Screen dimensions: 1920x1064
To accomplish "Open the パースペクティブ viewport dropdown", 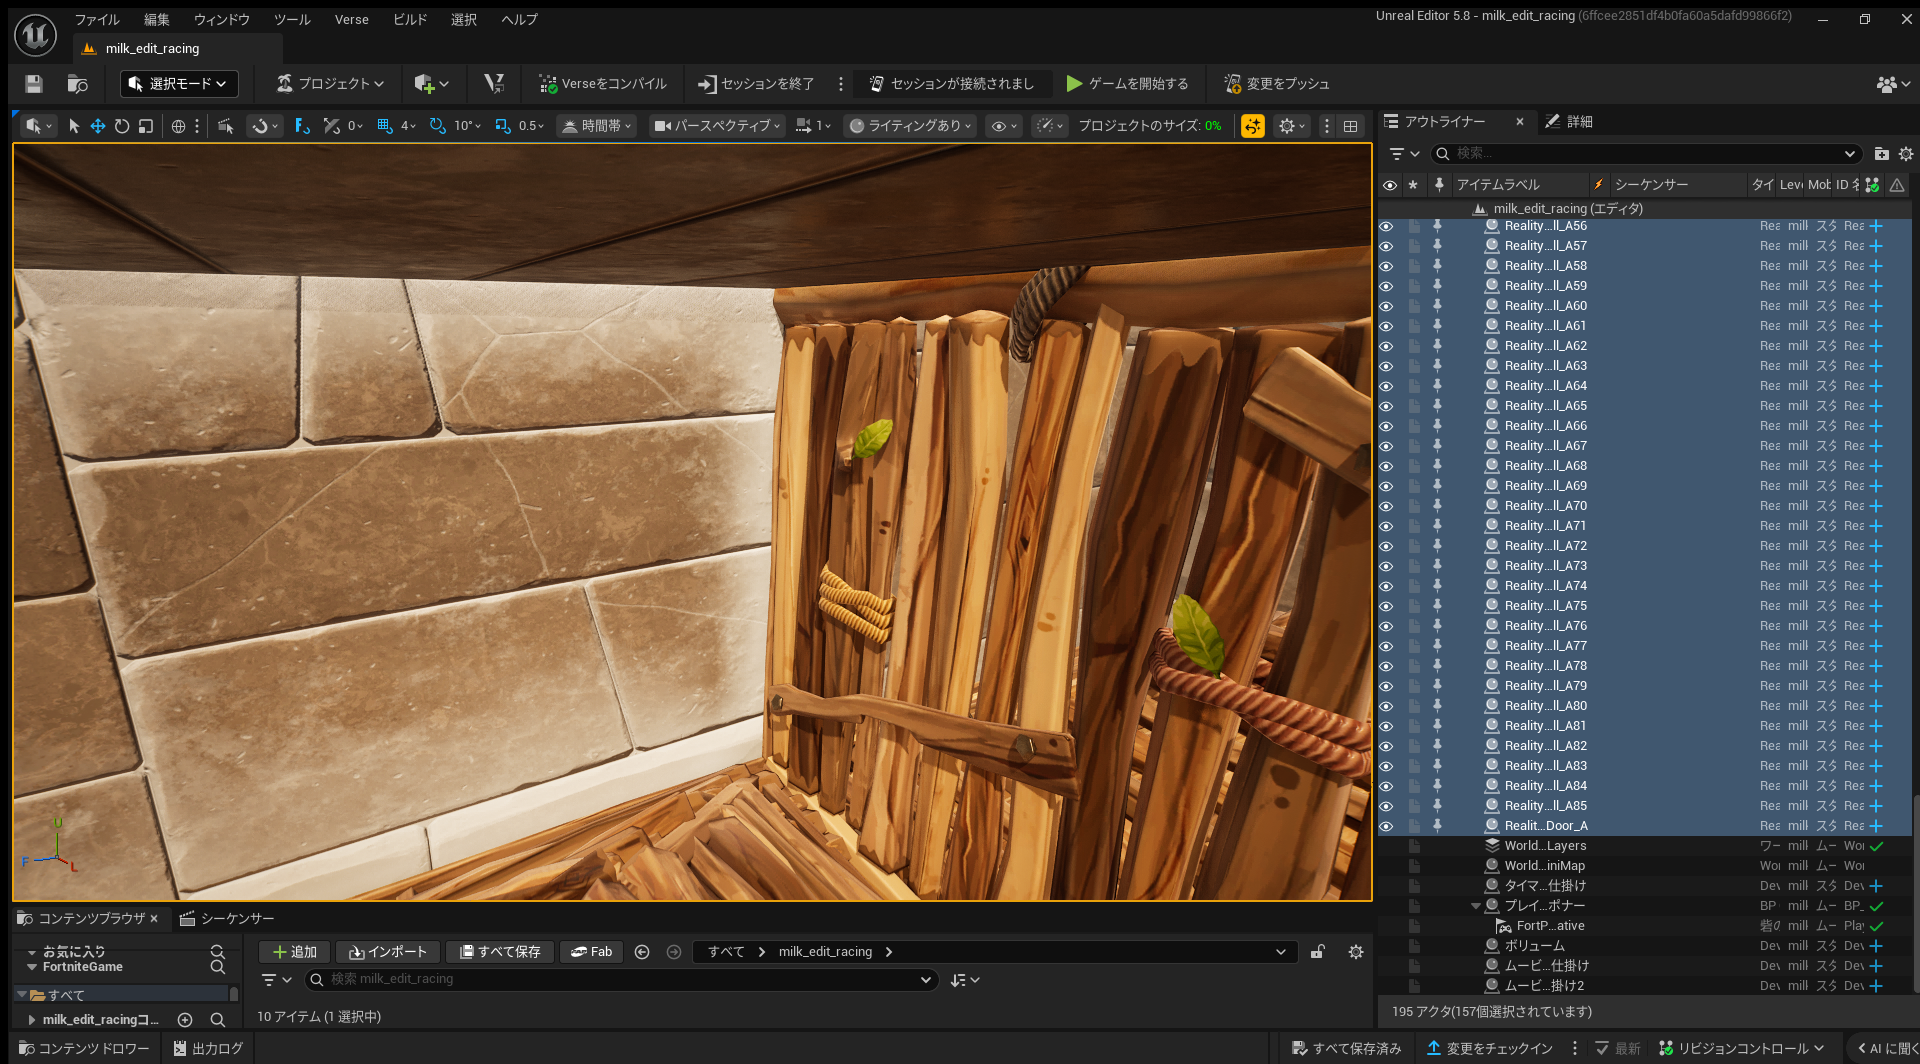I will 716,126.
